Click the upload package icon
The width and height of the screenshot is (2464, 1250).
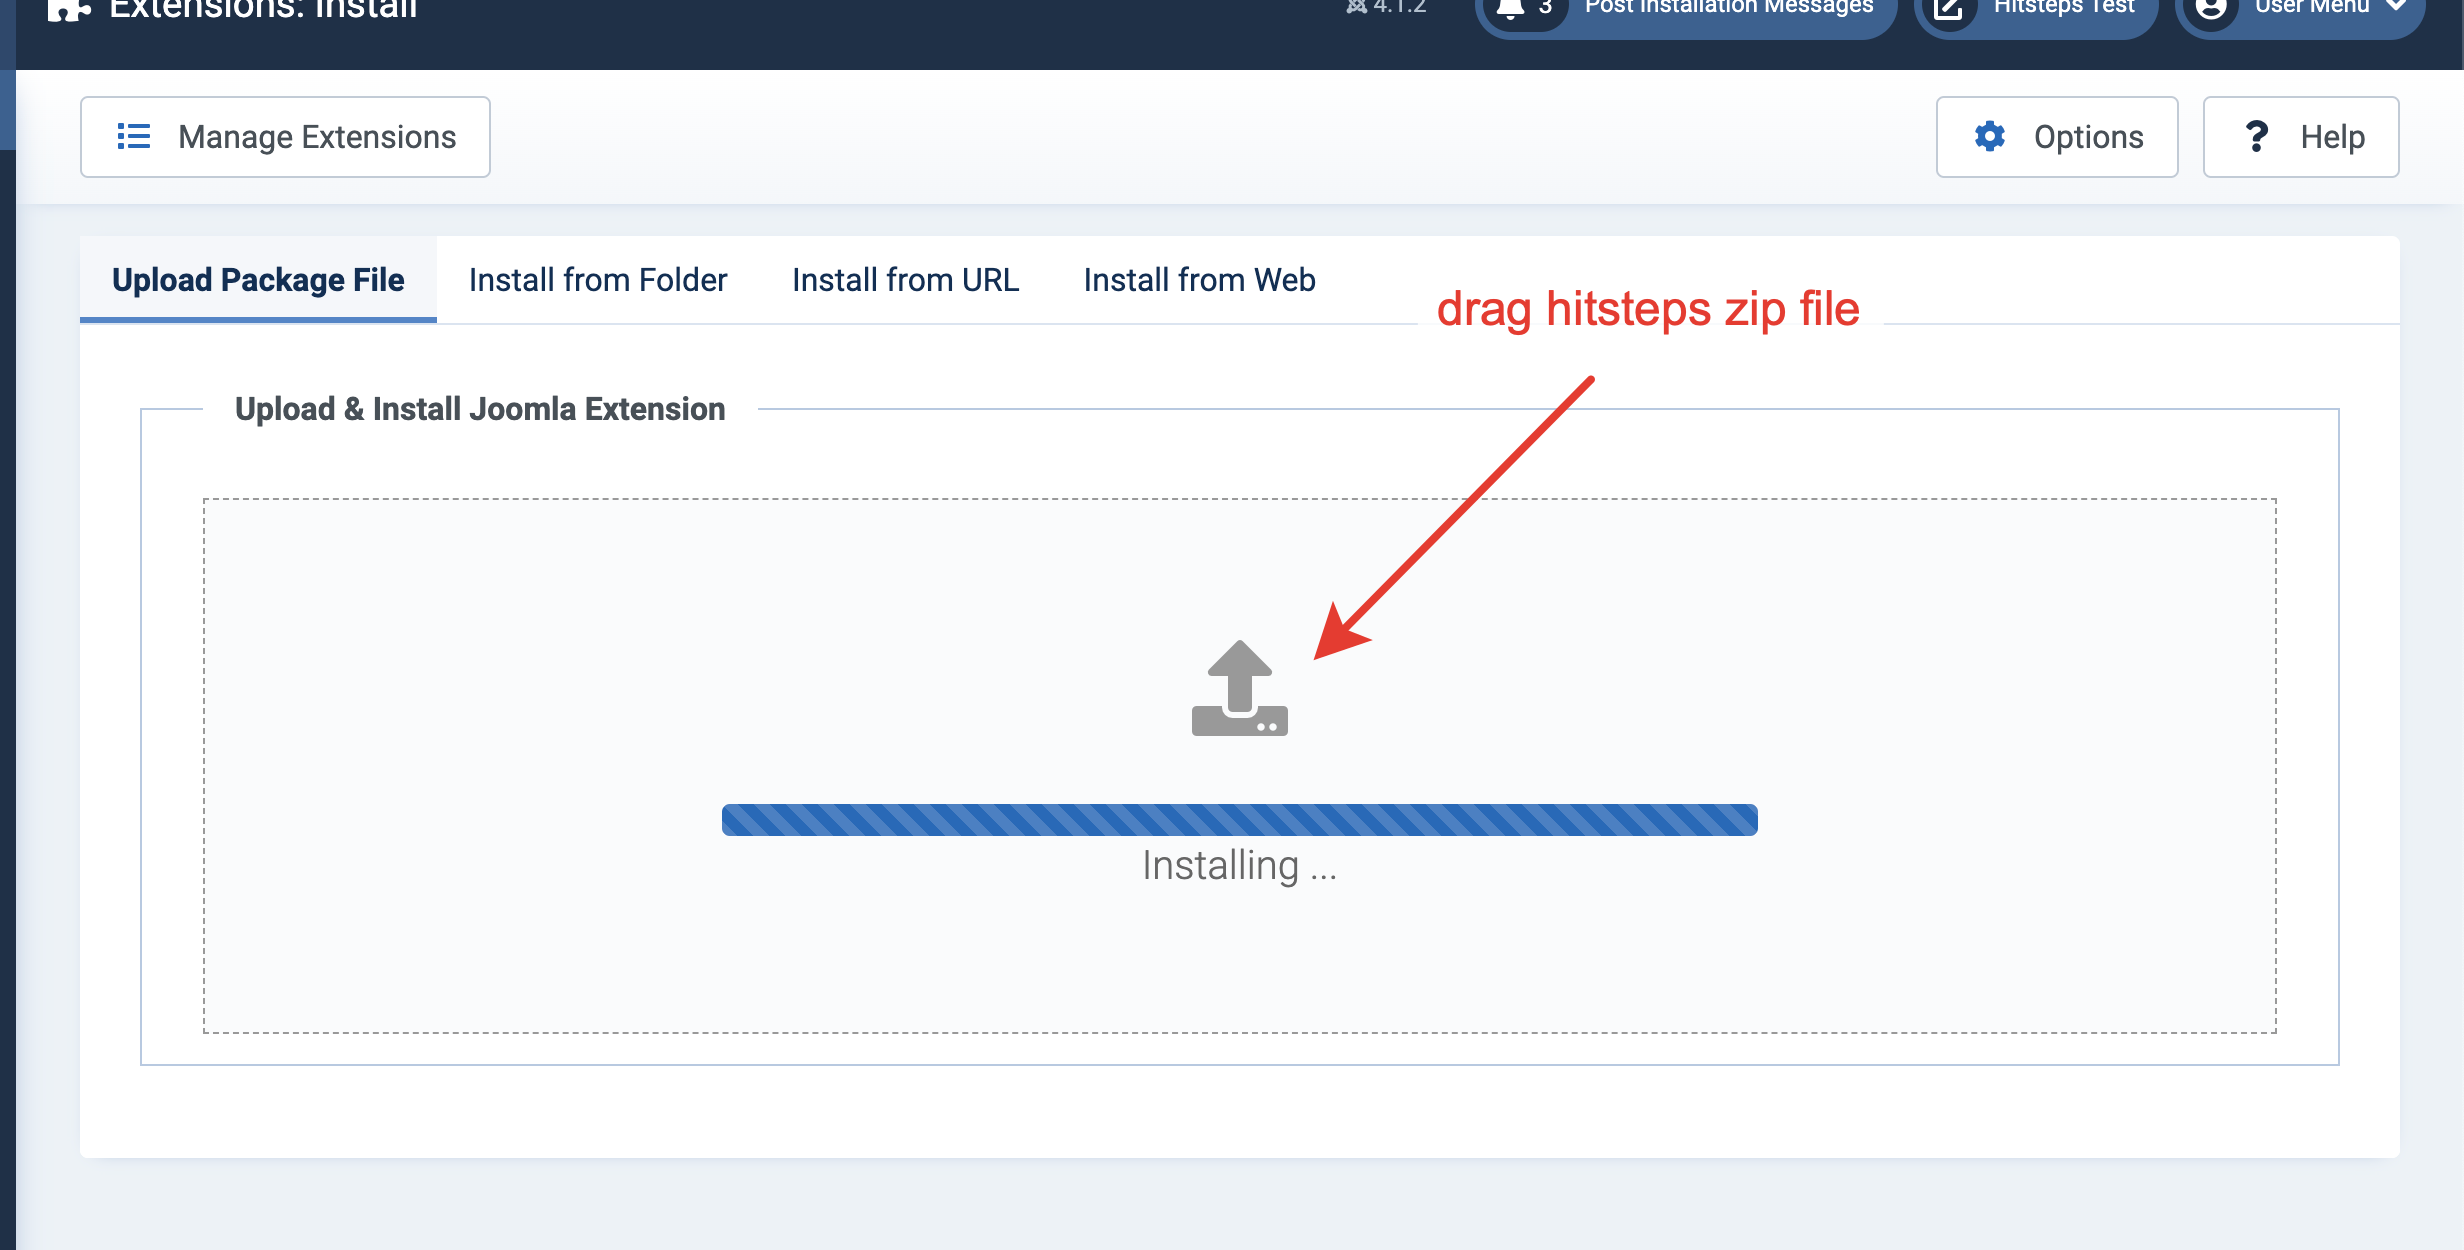point(1240,688)
